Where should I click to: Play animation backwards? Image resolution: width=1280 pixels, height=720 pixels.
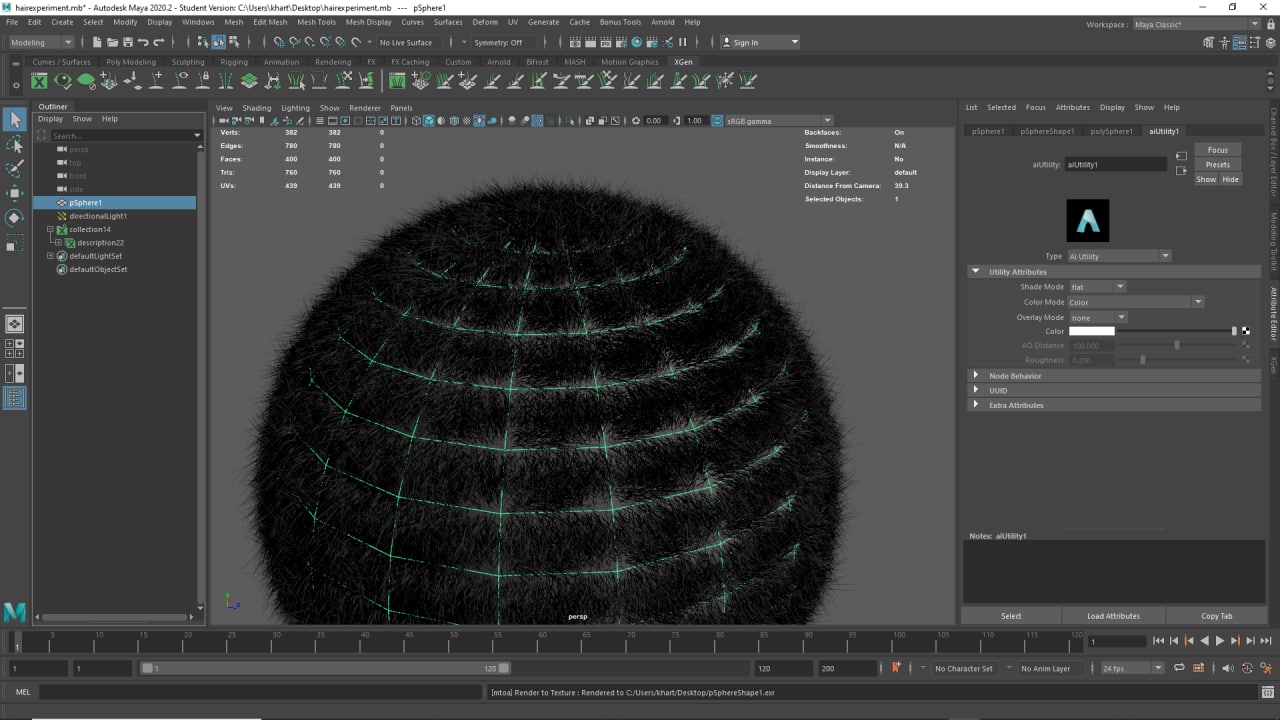[x=1205, y=641]
